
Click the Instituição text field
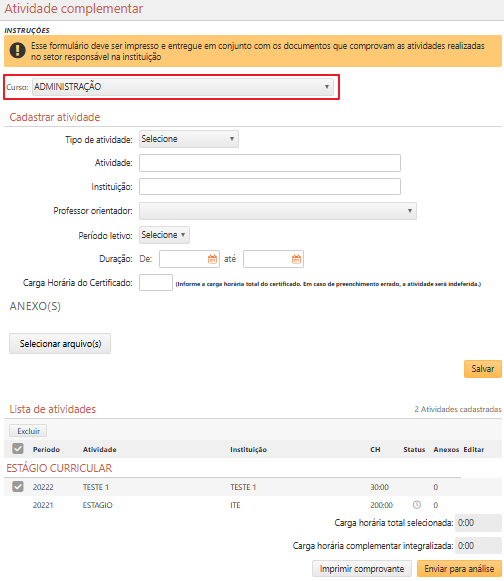(270, 186)
